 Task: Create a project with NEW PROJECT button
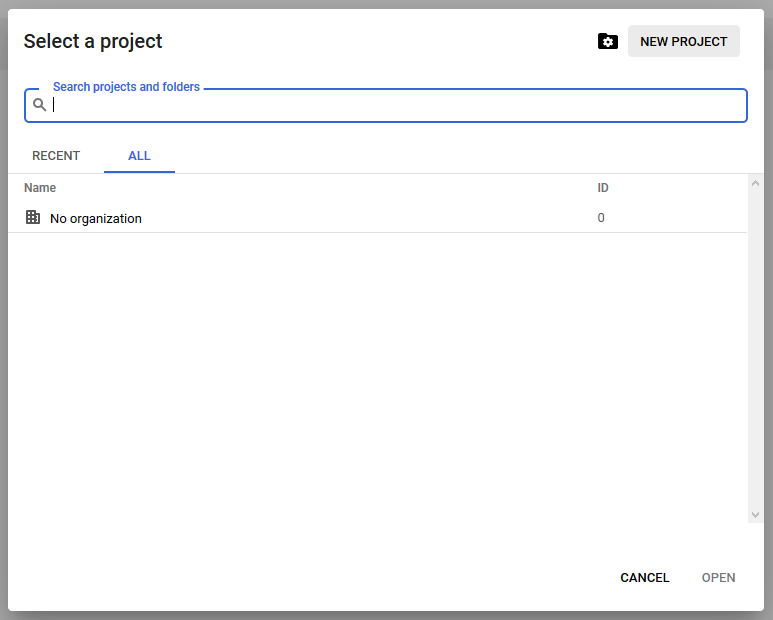click(683, 41)
